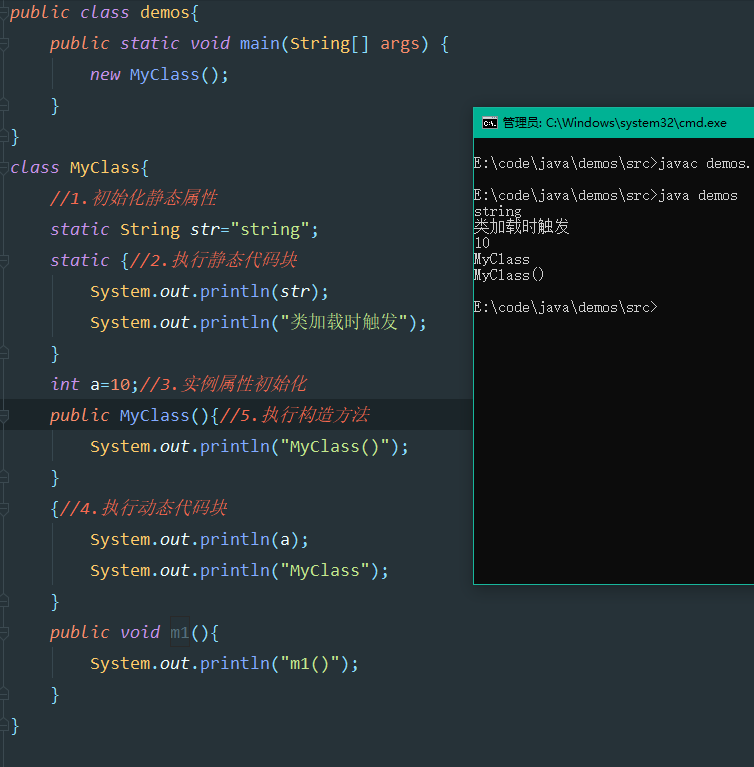Collapse the fold marker beside the '//4.' instance block

point(4,509)
